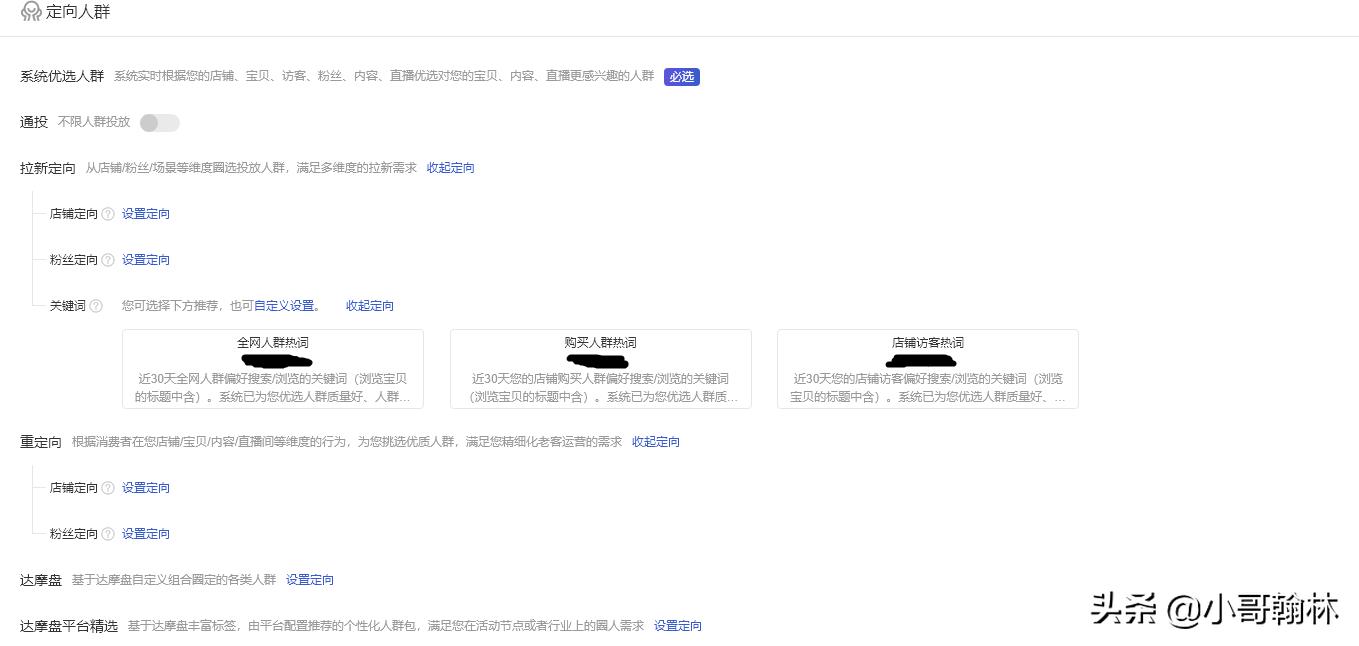Toggle the 通投 不限人群投放 switch
This screenshot has height=646, width=1359.
tap(159, 123)
